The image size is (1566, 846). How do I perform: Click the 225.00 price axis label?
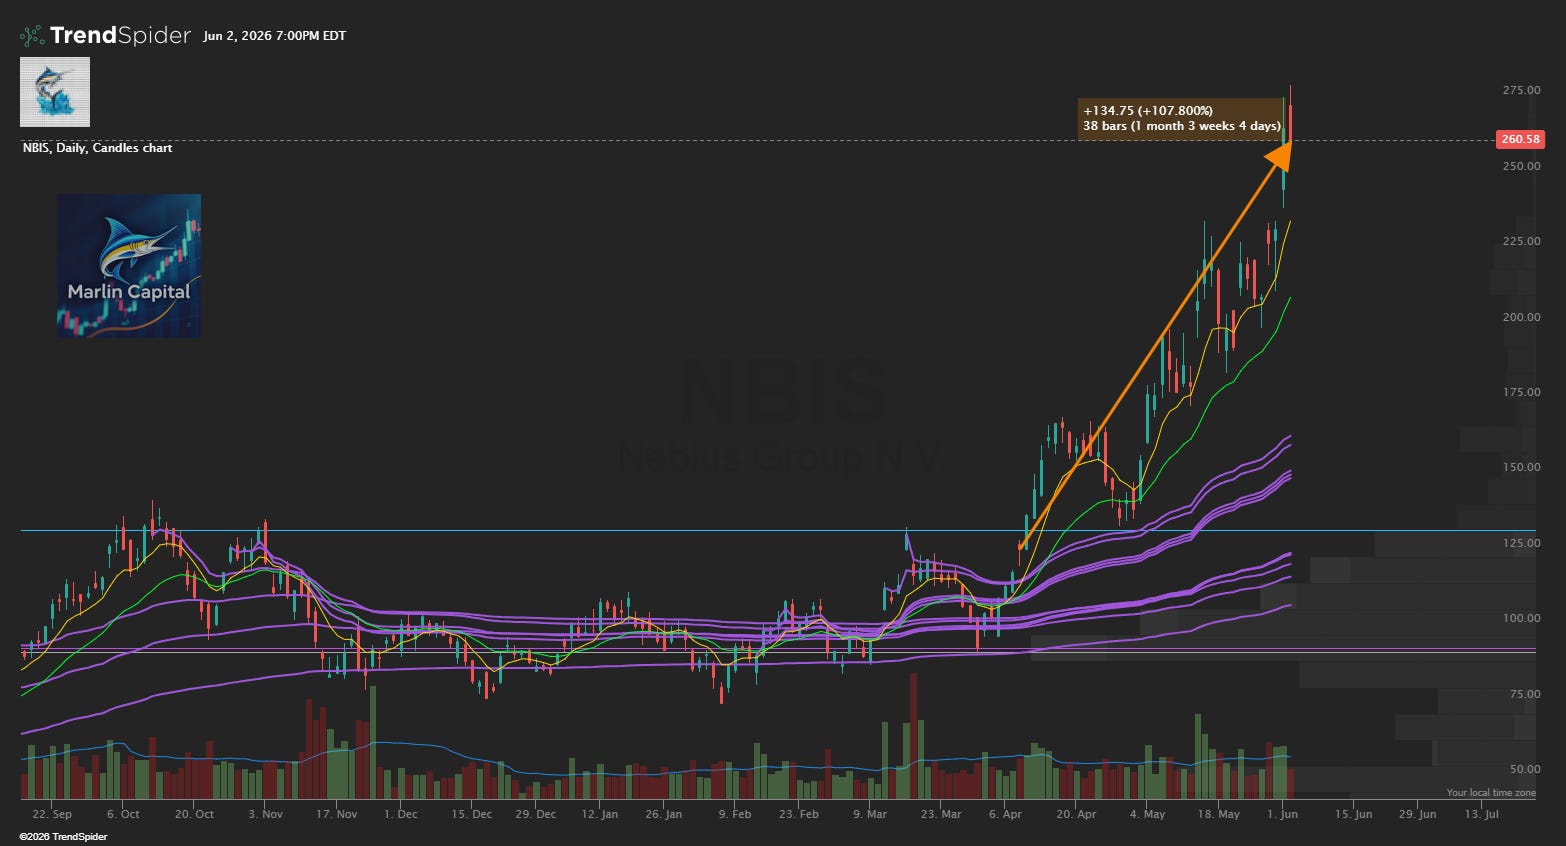click(1521, 241)
